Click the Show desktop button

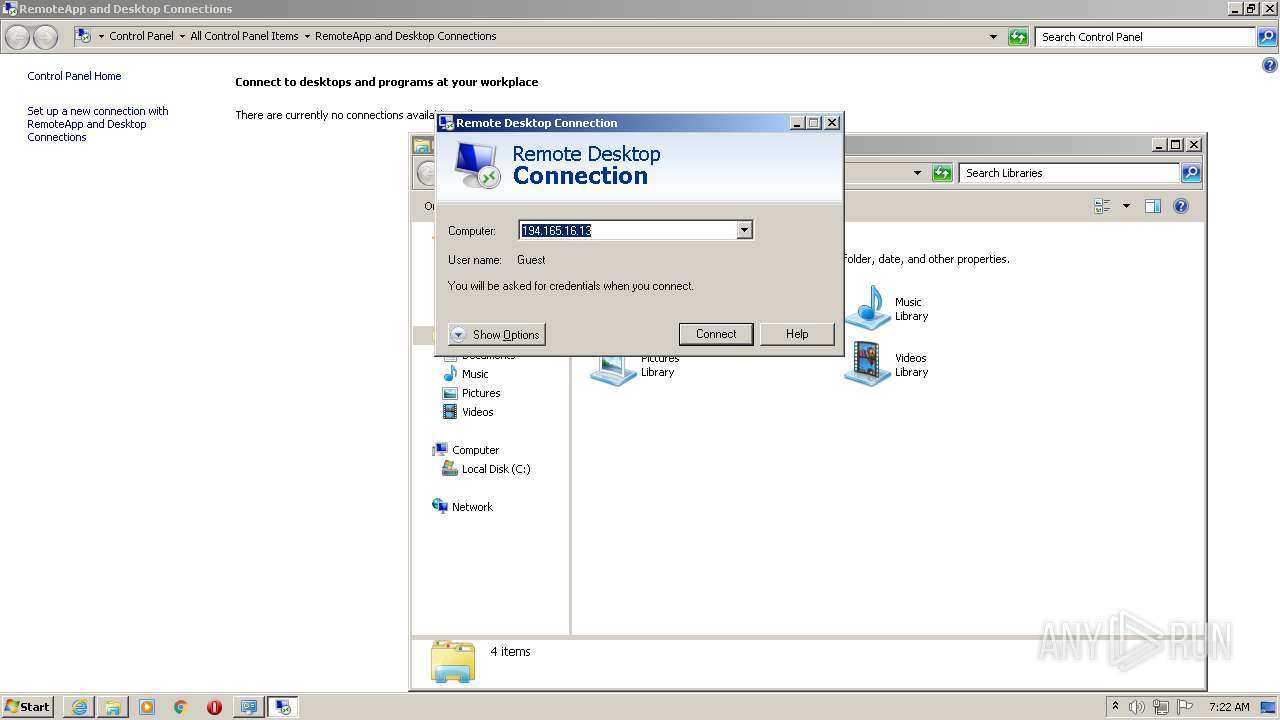coord(1269,707)
